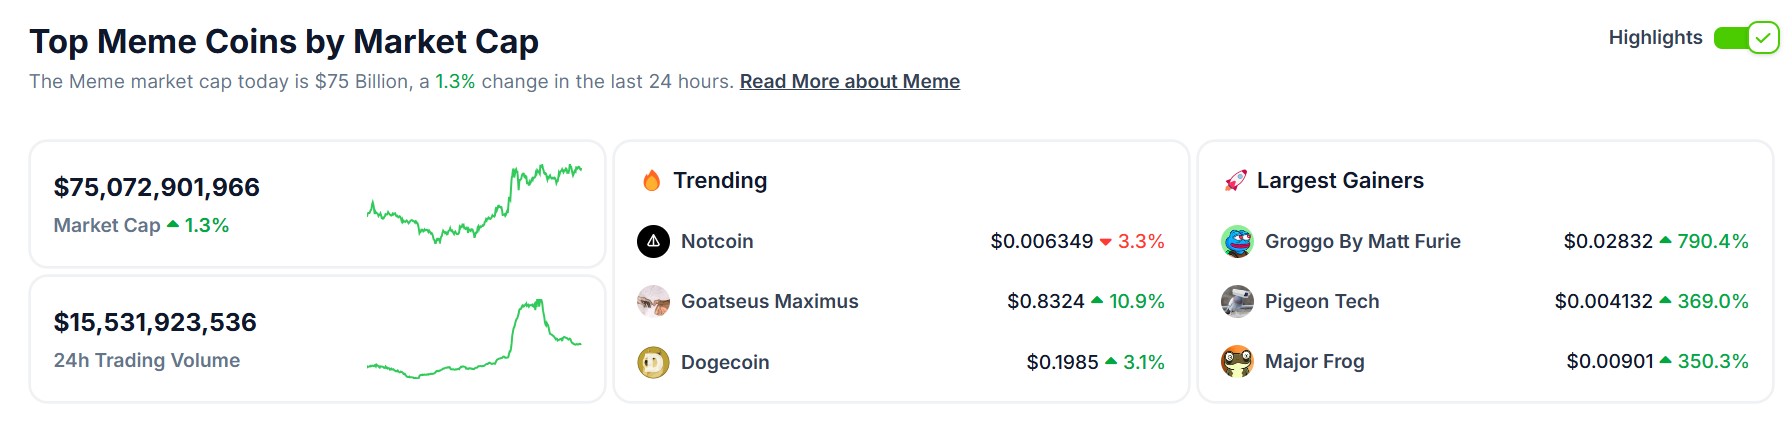The image size is (1792, 426).
Task: Turn off the Highlights toggle
Action: (x=1746, y=38)
